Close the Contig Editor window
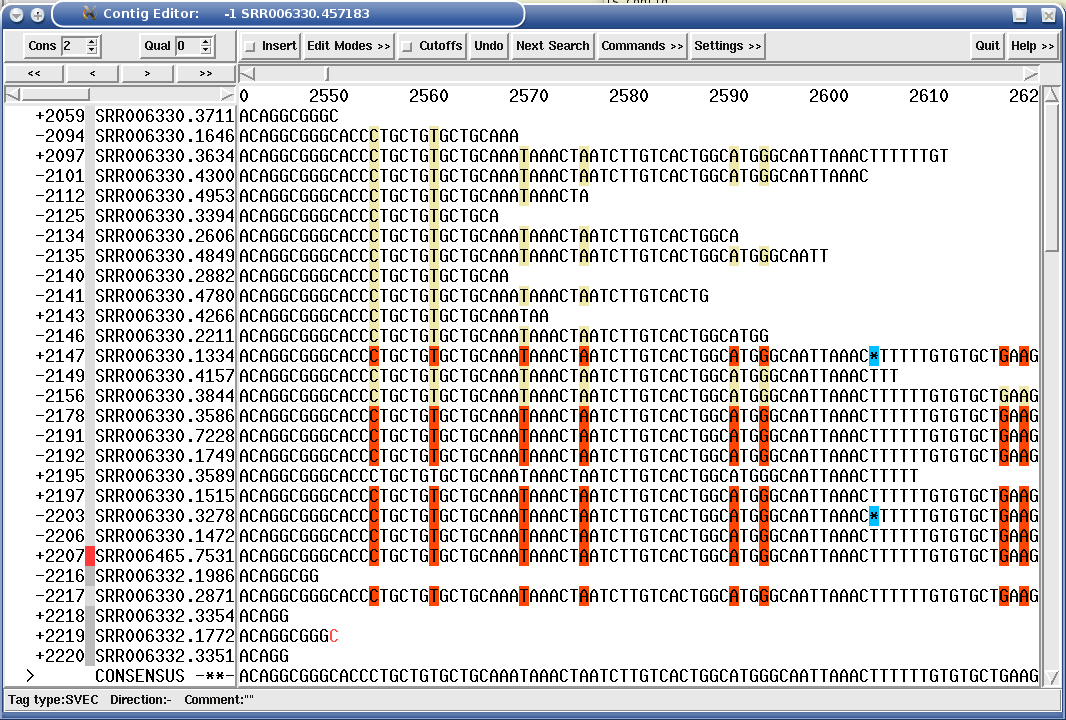 (1048, 14)
